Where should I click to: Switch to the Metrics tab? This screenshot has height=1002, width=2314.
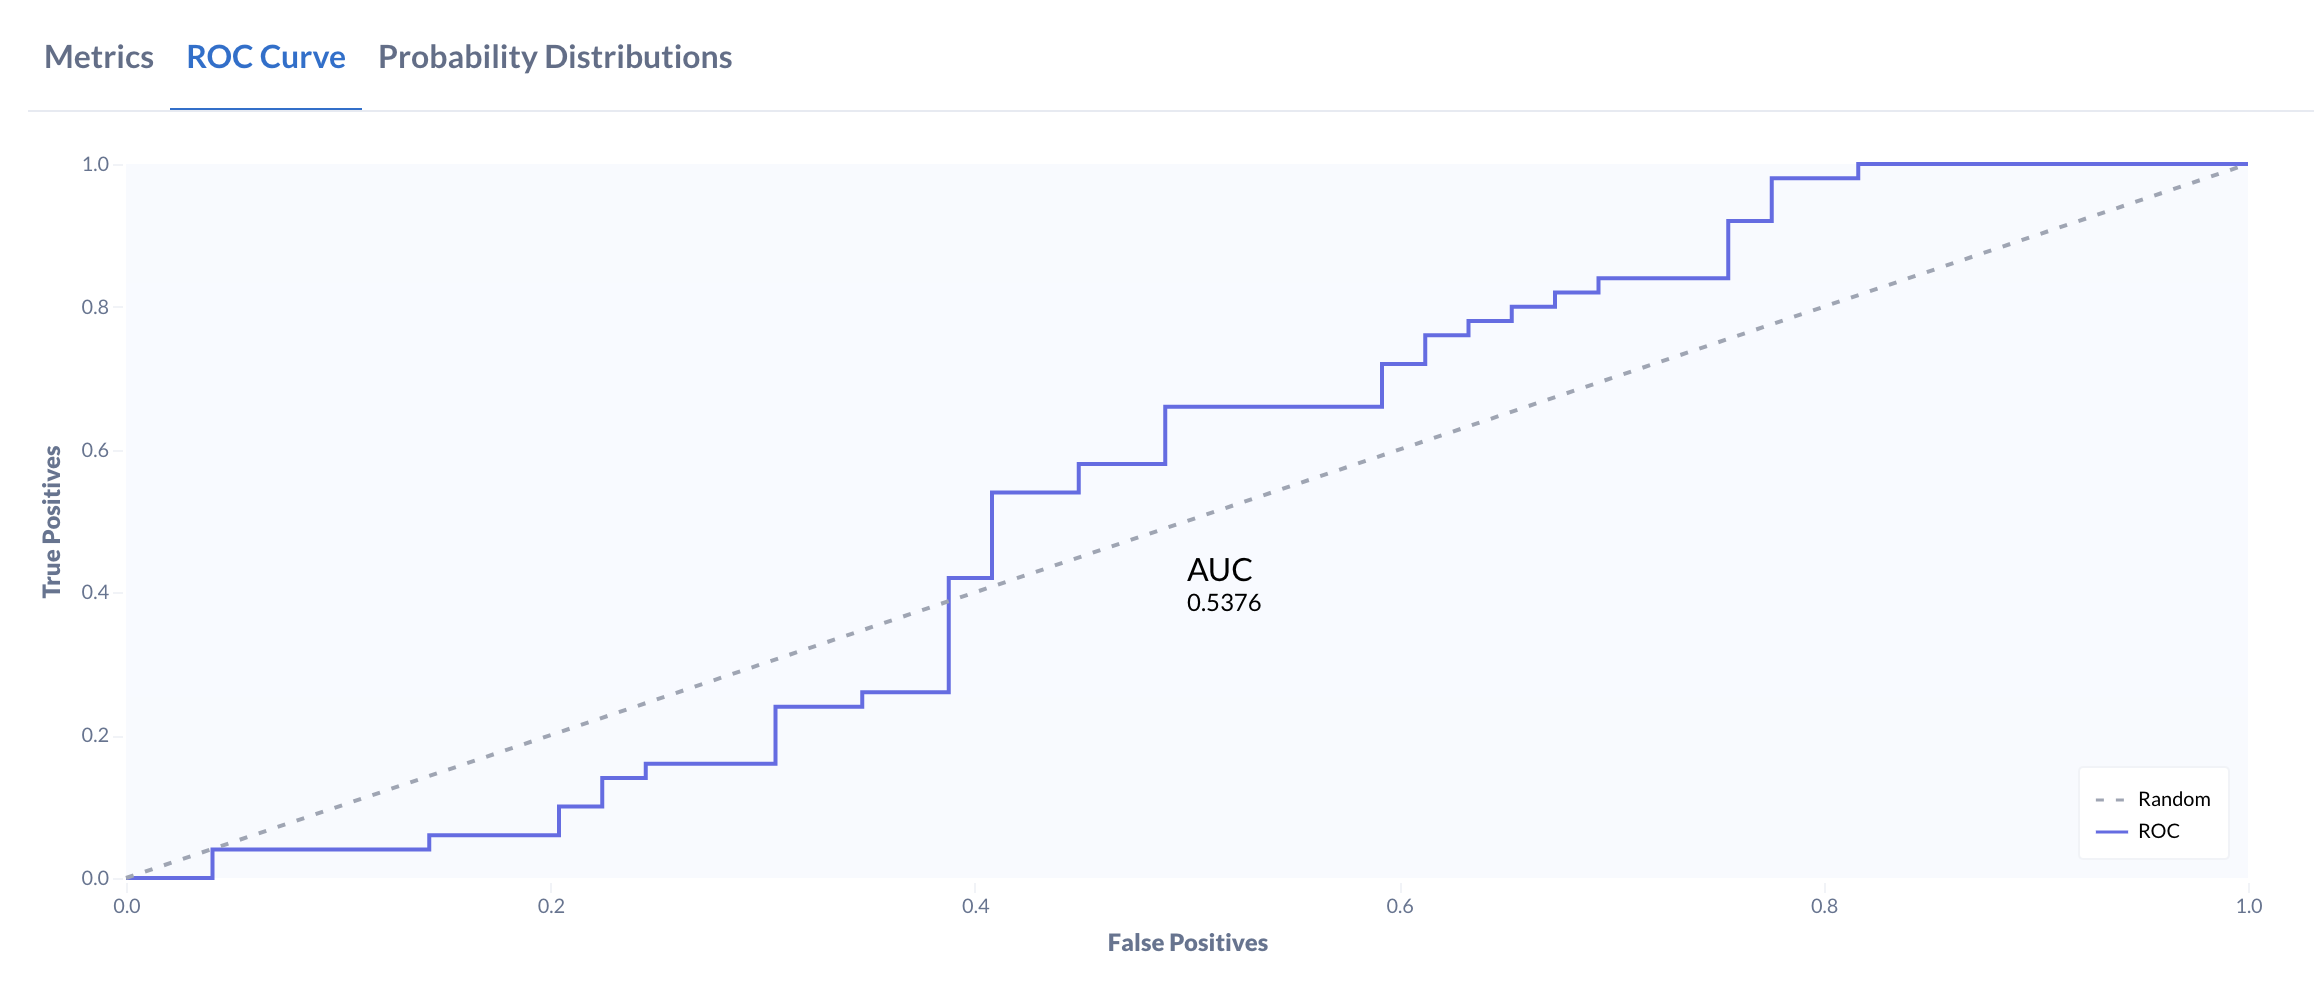click(x=99, y=57)
